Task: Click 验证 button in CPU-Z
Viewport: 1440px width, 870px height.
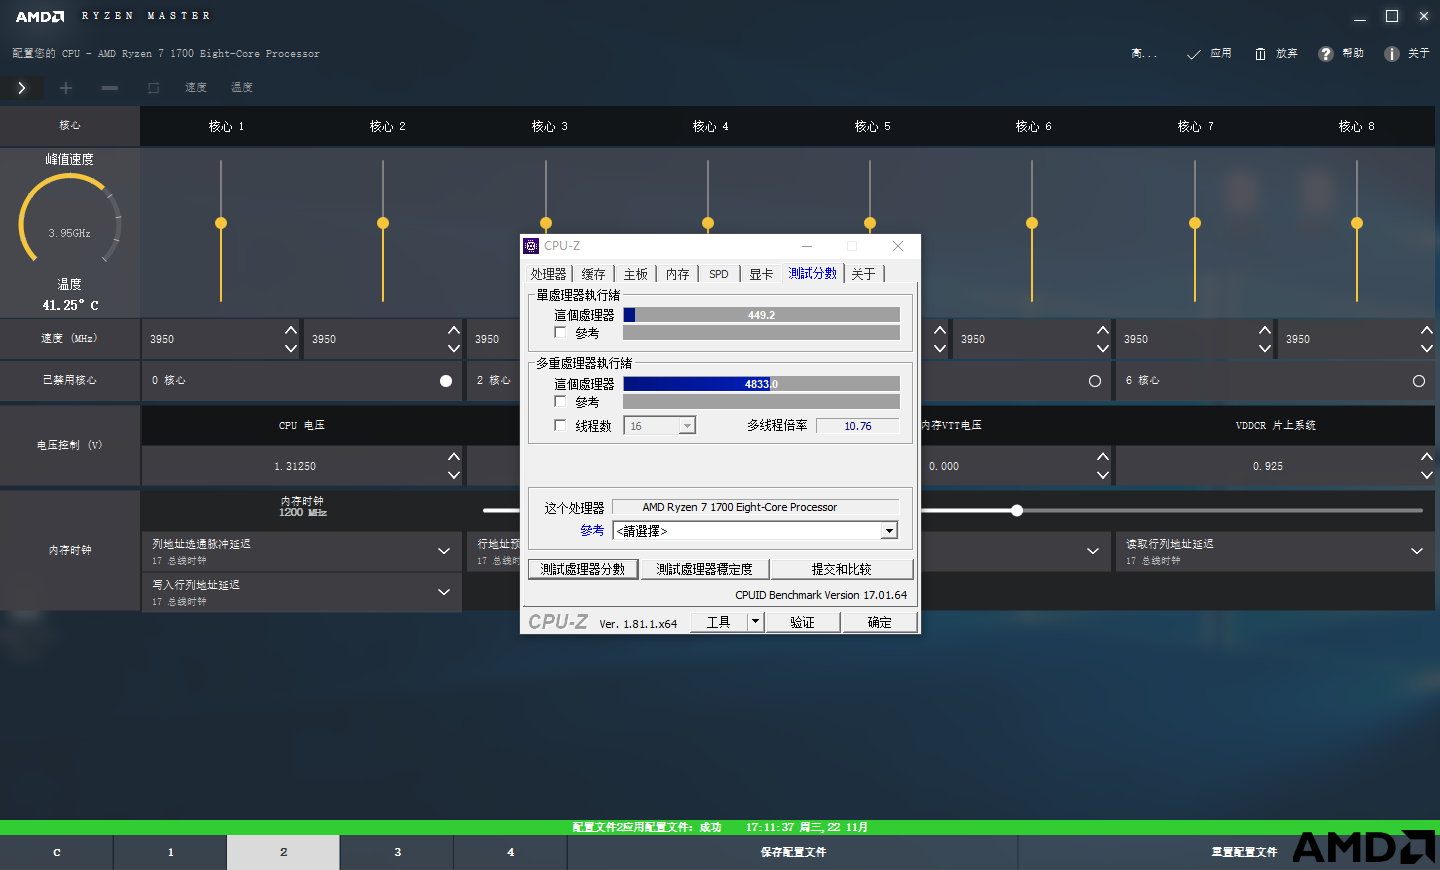Action: (803, 622)
